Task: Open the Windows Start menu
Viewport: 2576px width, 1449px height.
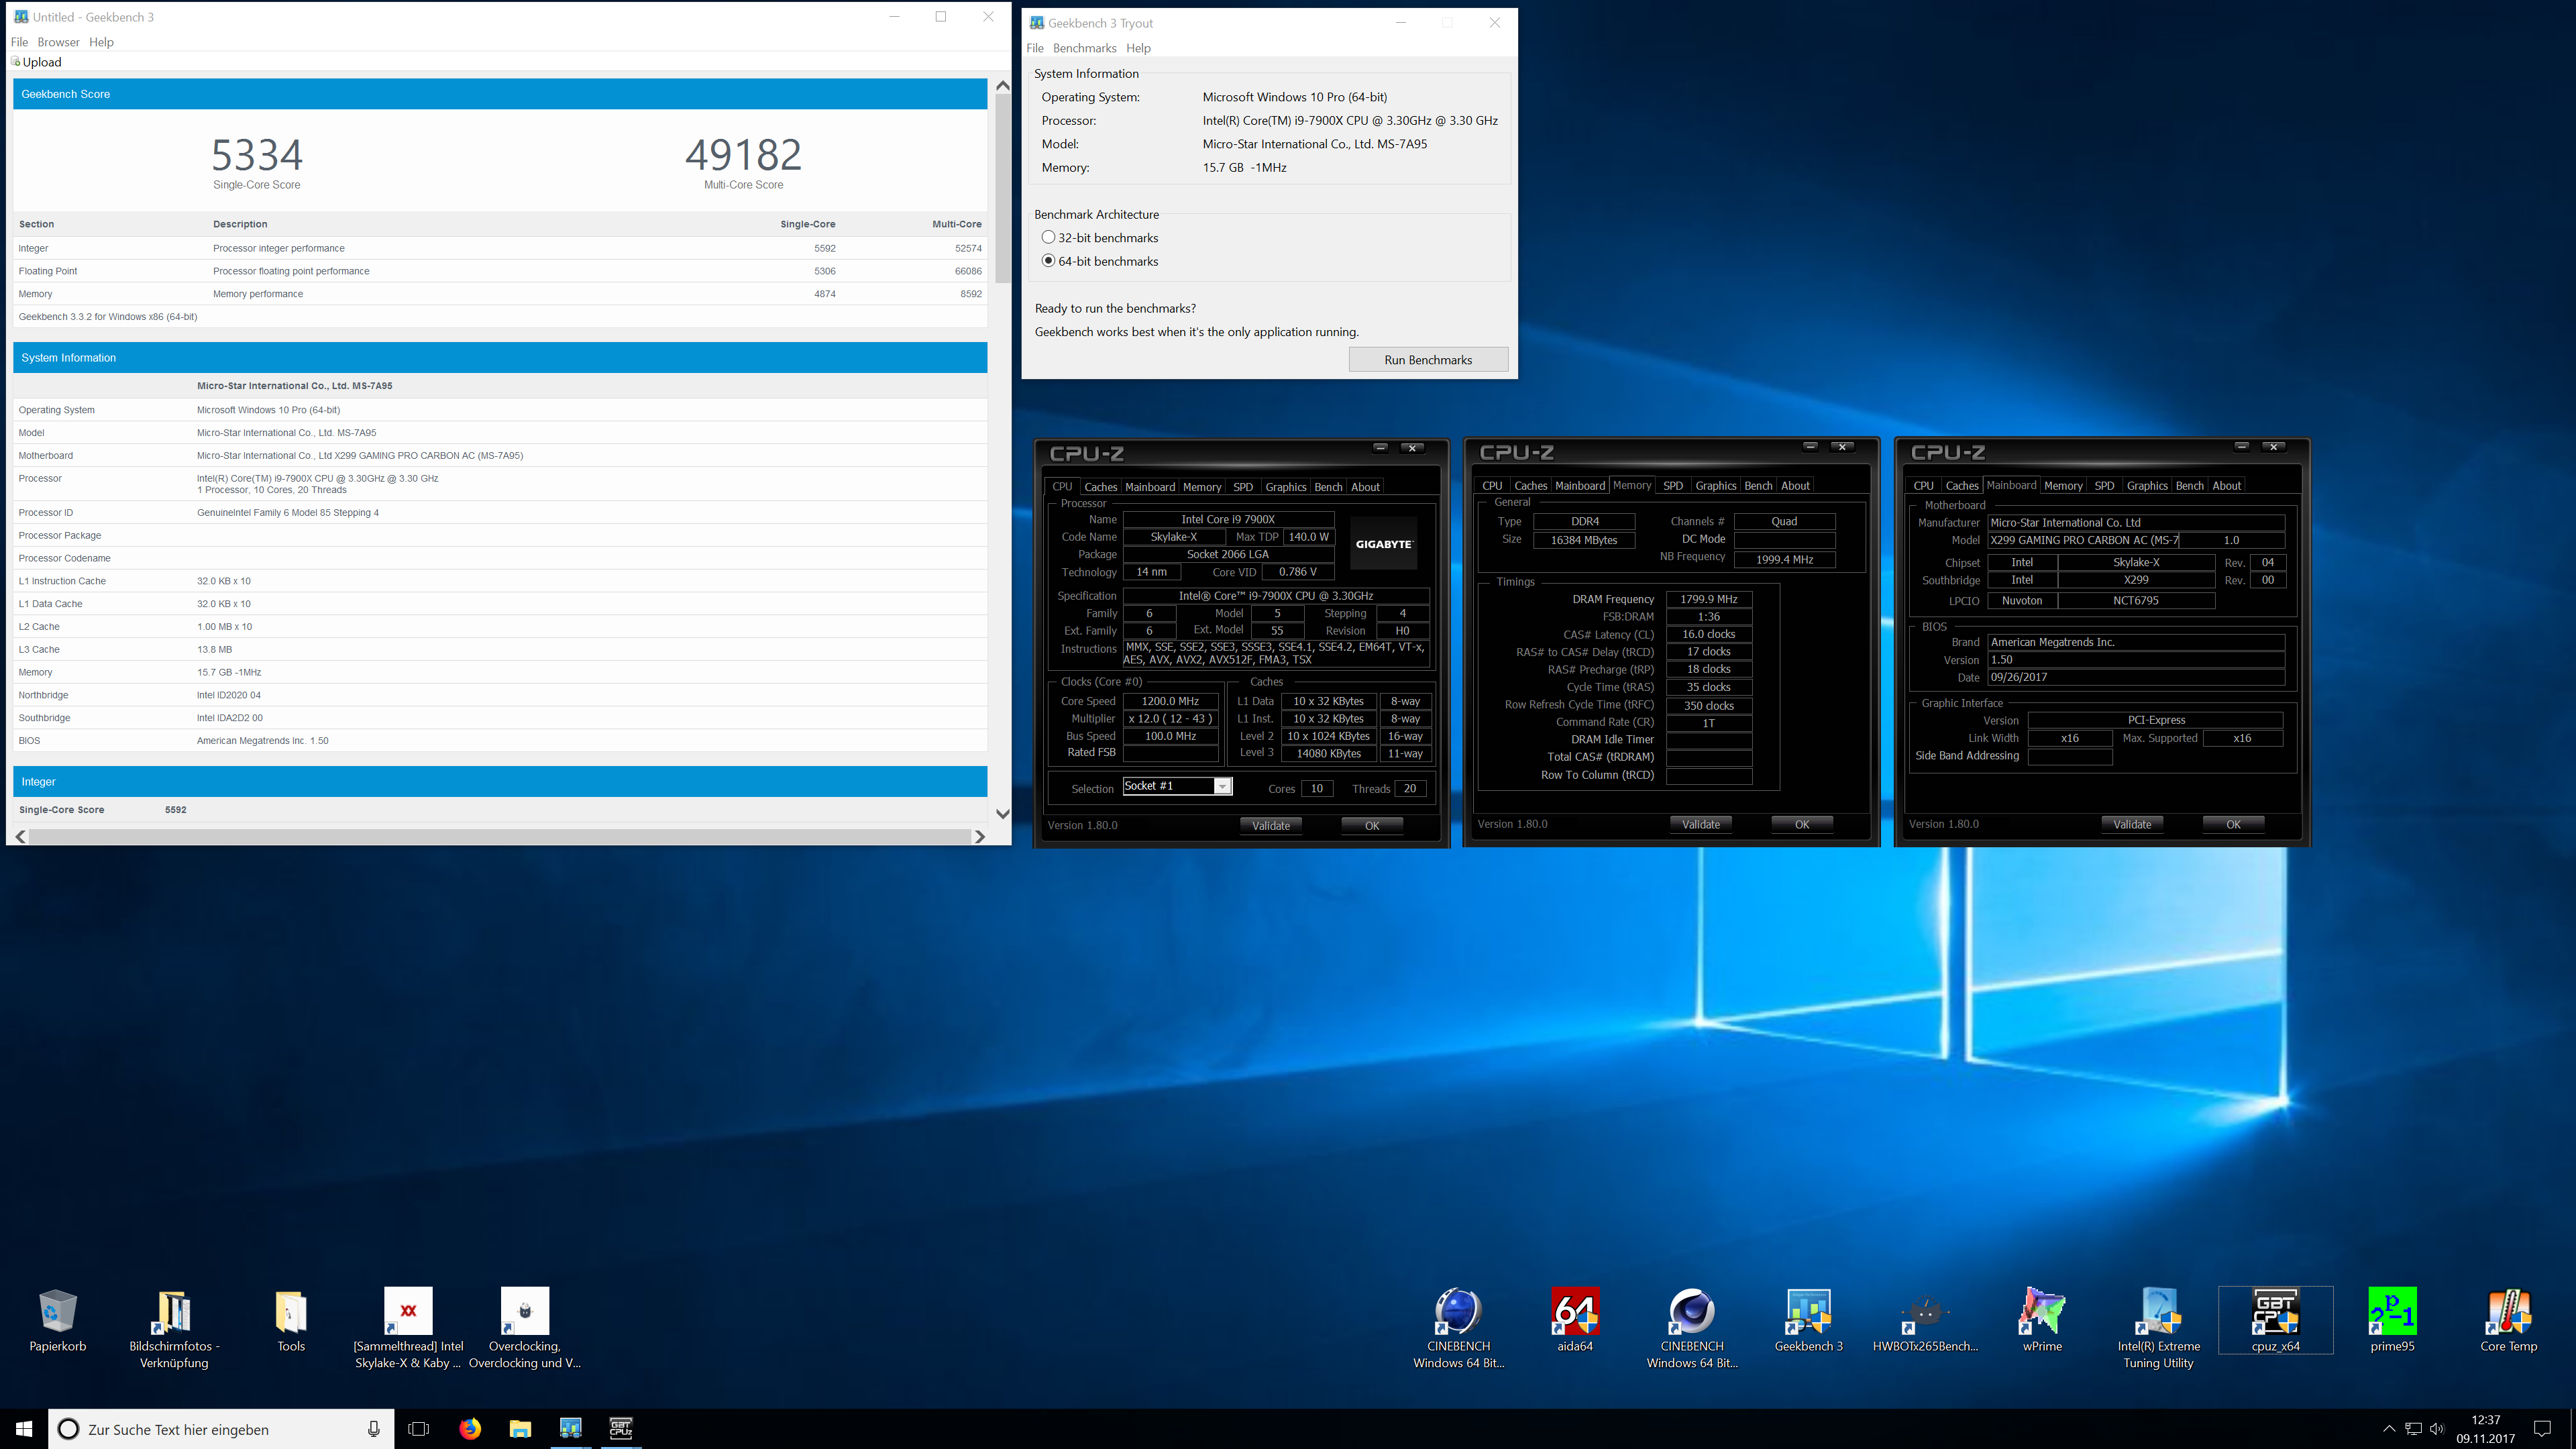Action: coord(24,1429)
